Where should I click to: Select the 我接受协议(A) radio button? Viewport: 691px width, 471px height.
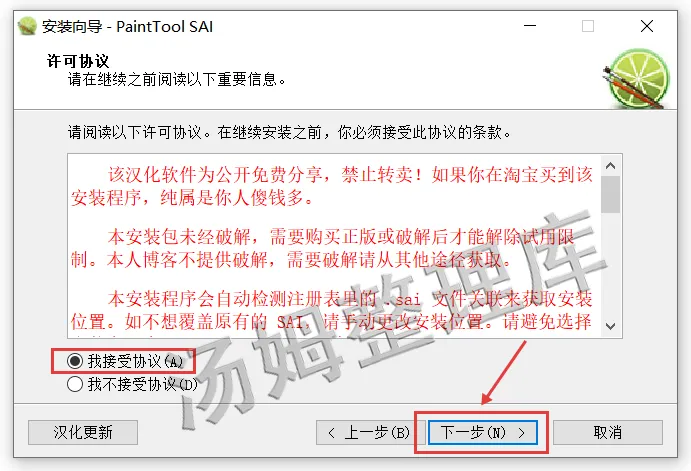click(75, 361)
